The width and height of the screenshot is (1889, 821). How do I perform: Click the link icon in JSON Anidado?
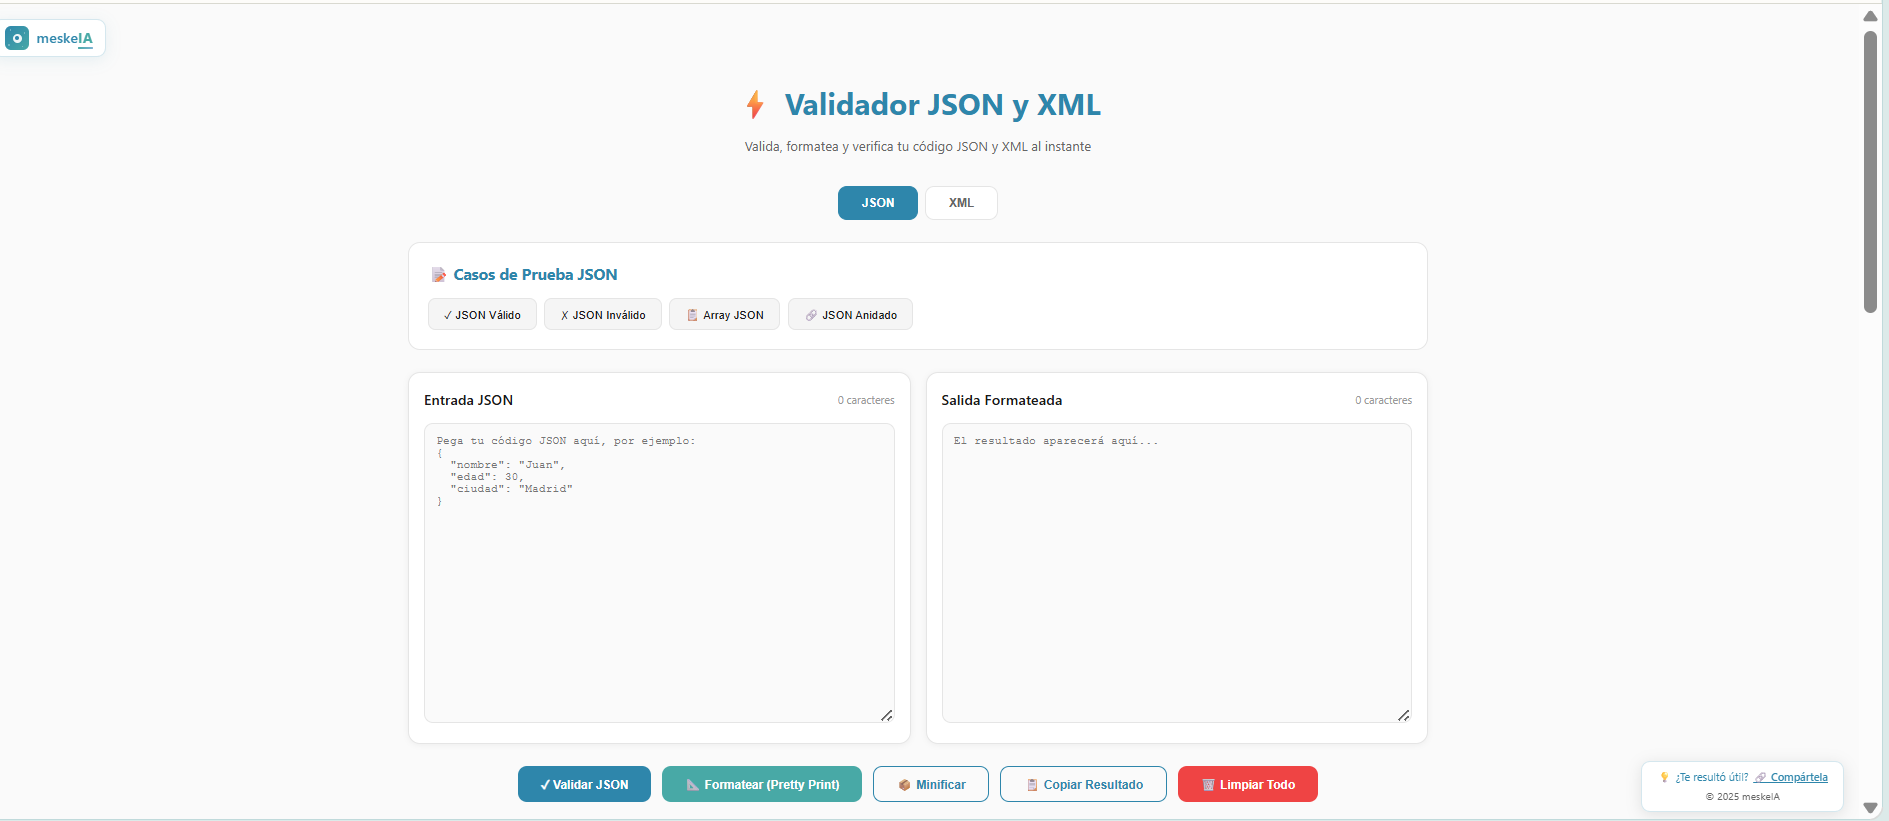coord(811,315)
